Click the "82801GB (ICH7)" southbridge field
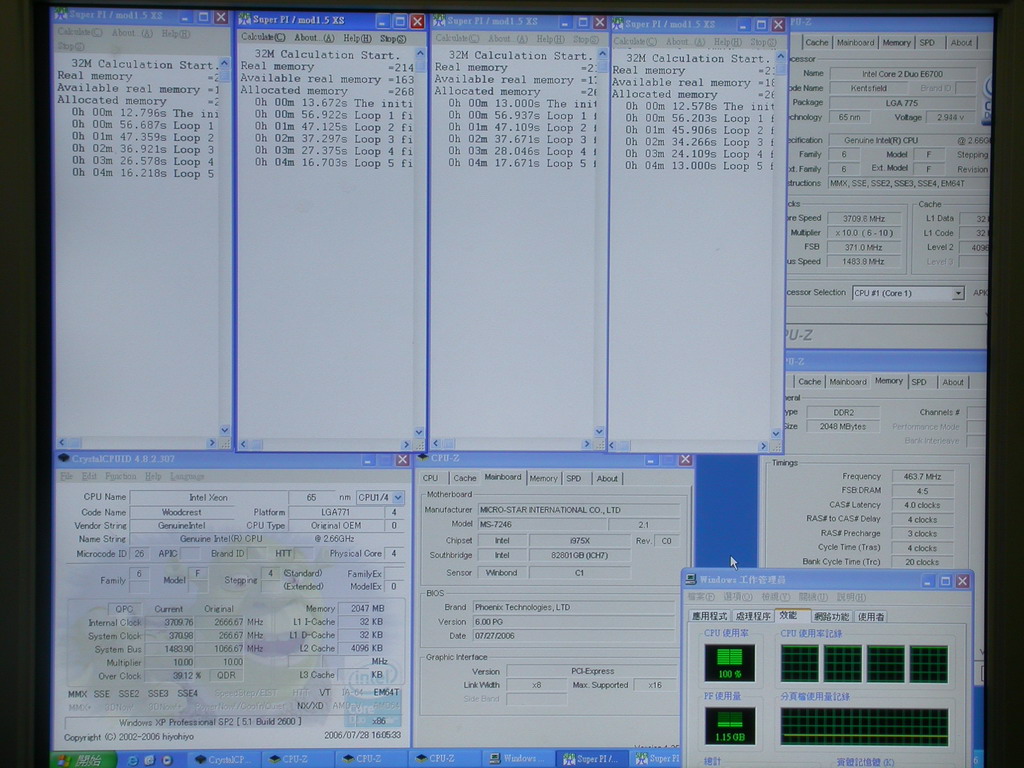1024x768 pixels. pos(580,555)
